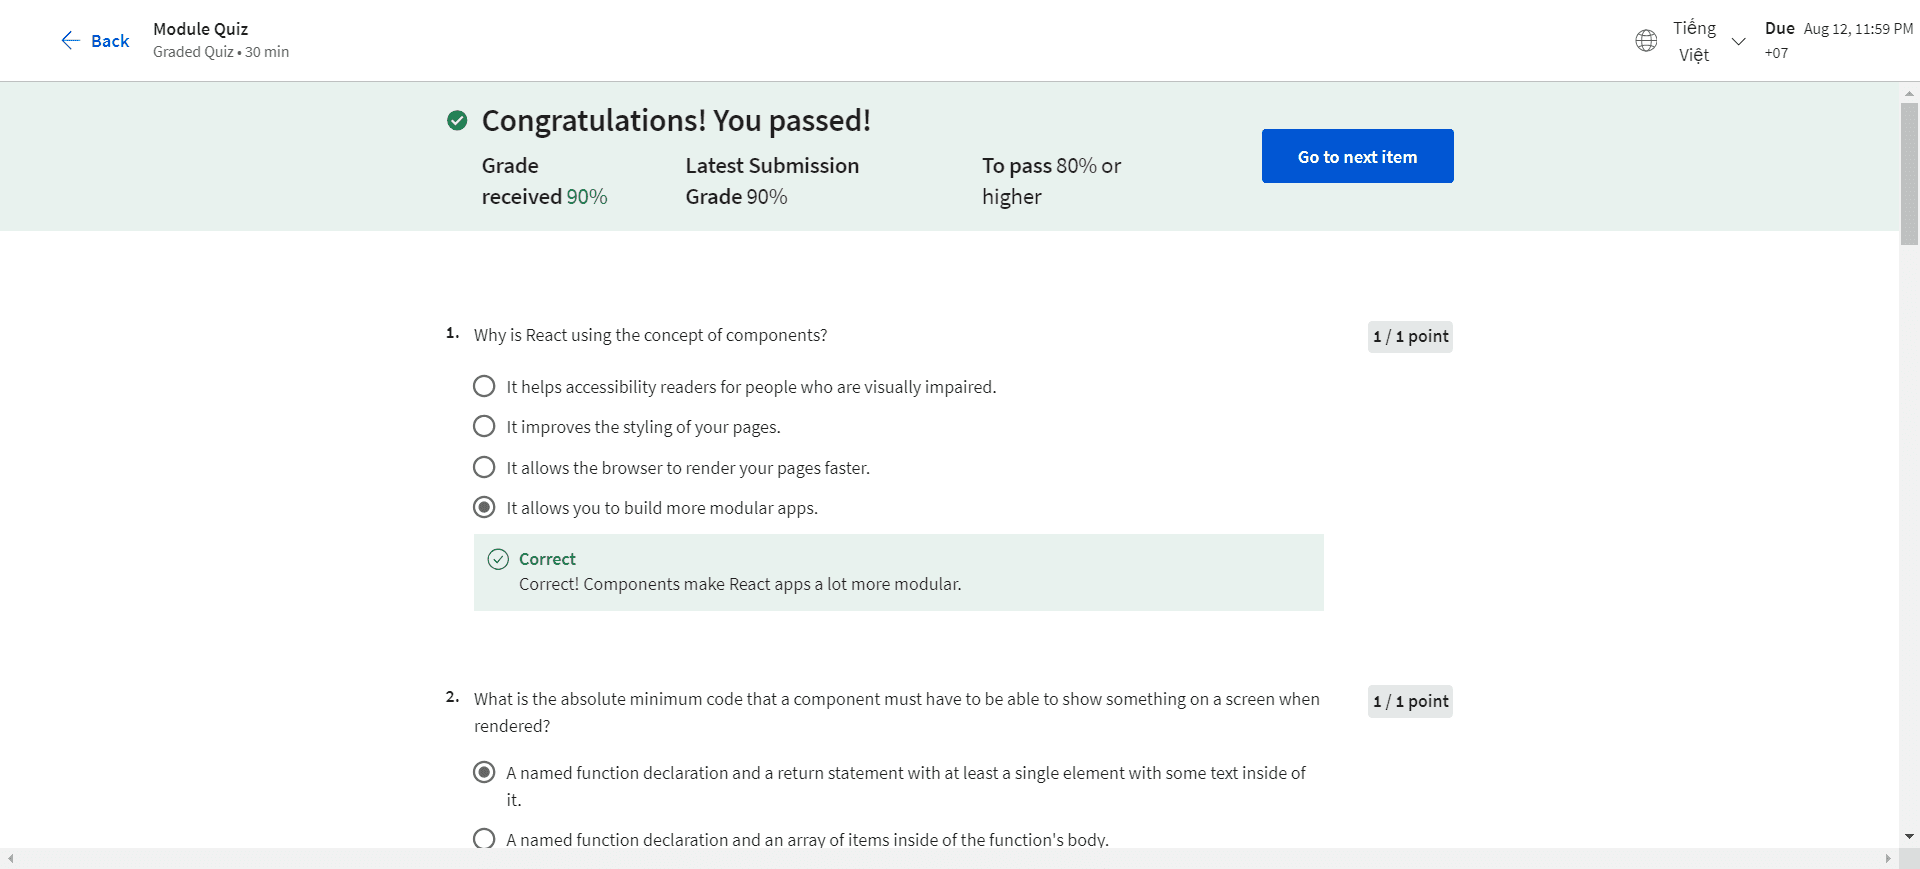Open the Tiếng Việt language selector

click(x=1694, y=41)
